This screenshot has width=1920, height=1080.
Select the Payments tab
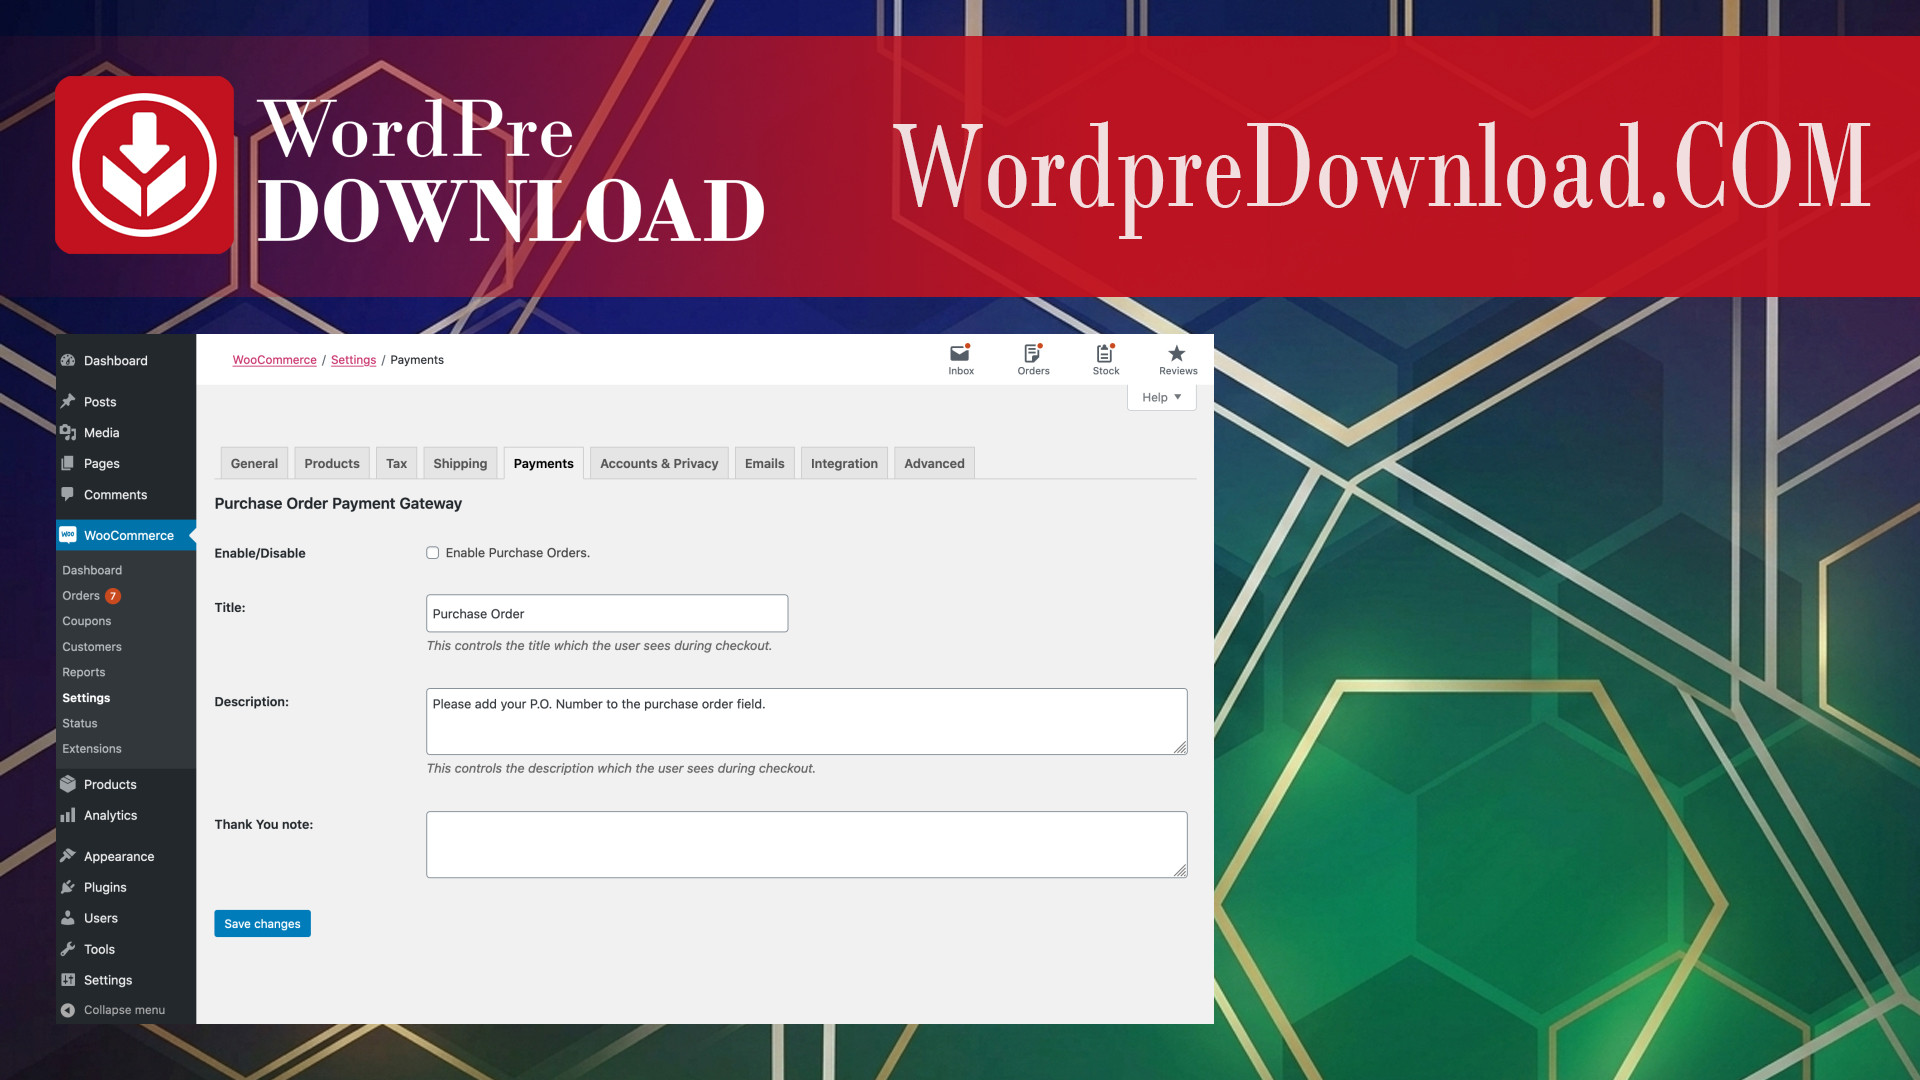(x=544, y=463)
